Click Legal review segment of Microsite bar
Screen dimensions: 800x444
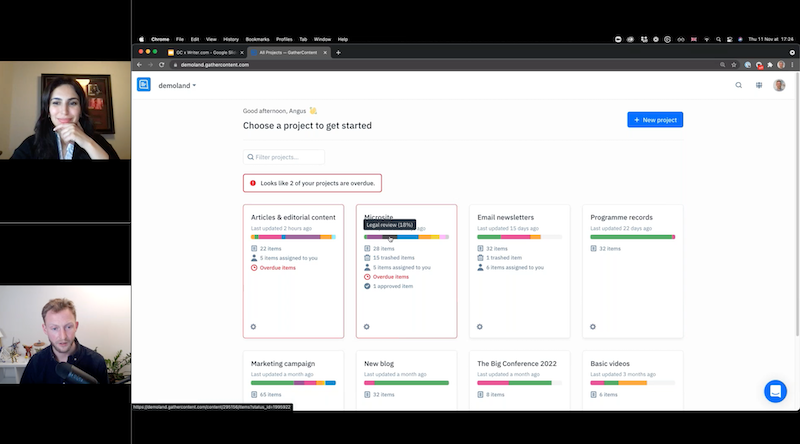click(x=390, y=237)
